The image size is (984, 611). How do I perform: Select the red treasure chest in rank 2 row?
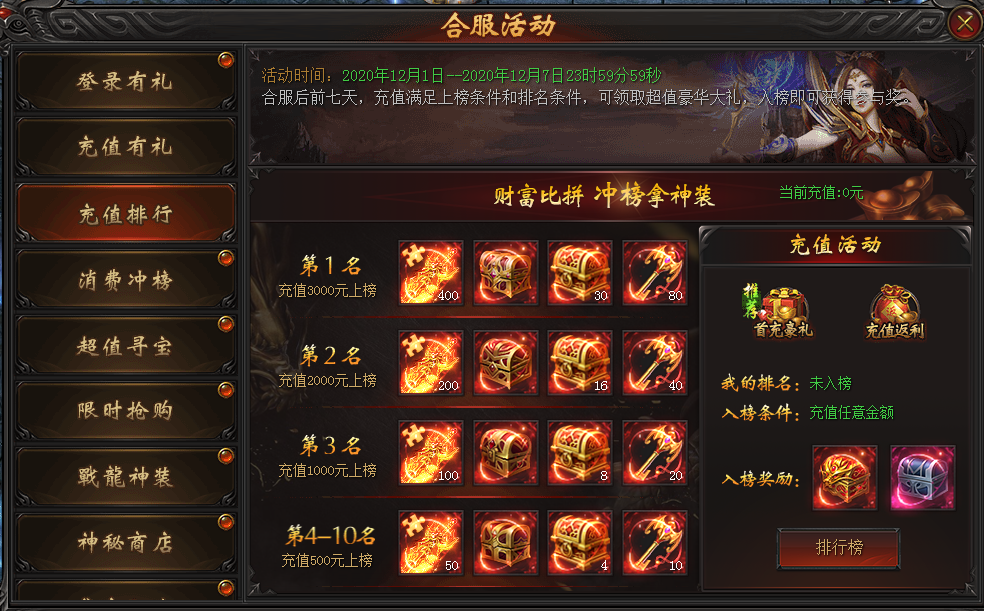(x=505, y=363)
